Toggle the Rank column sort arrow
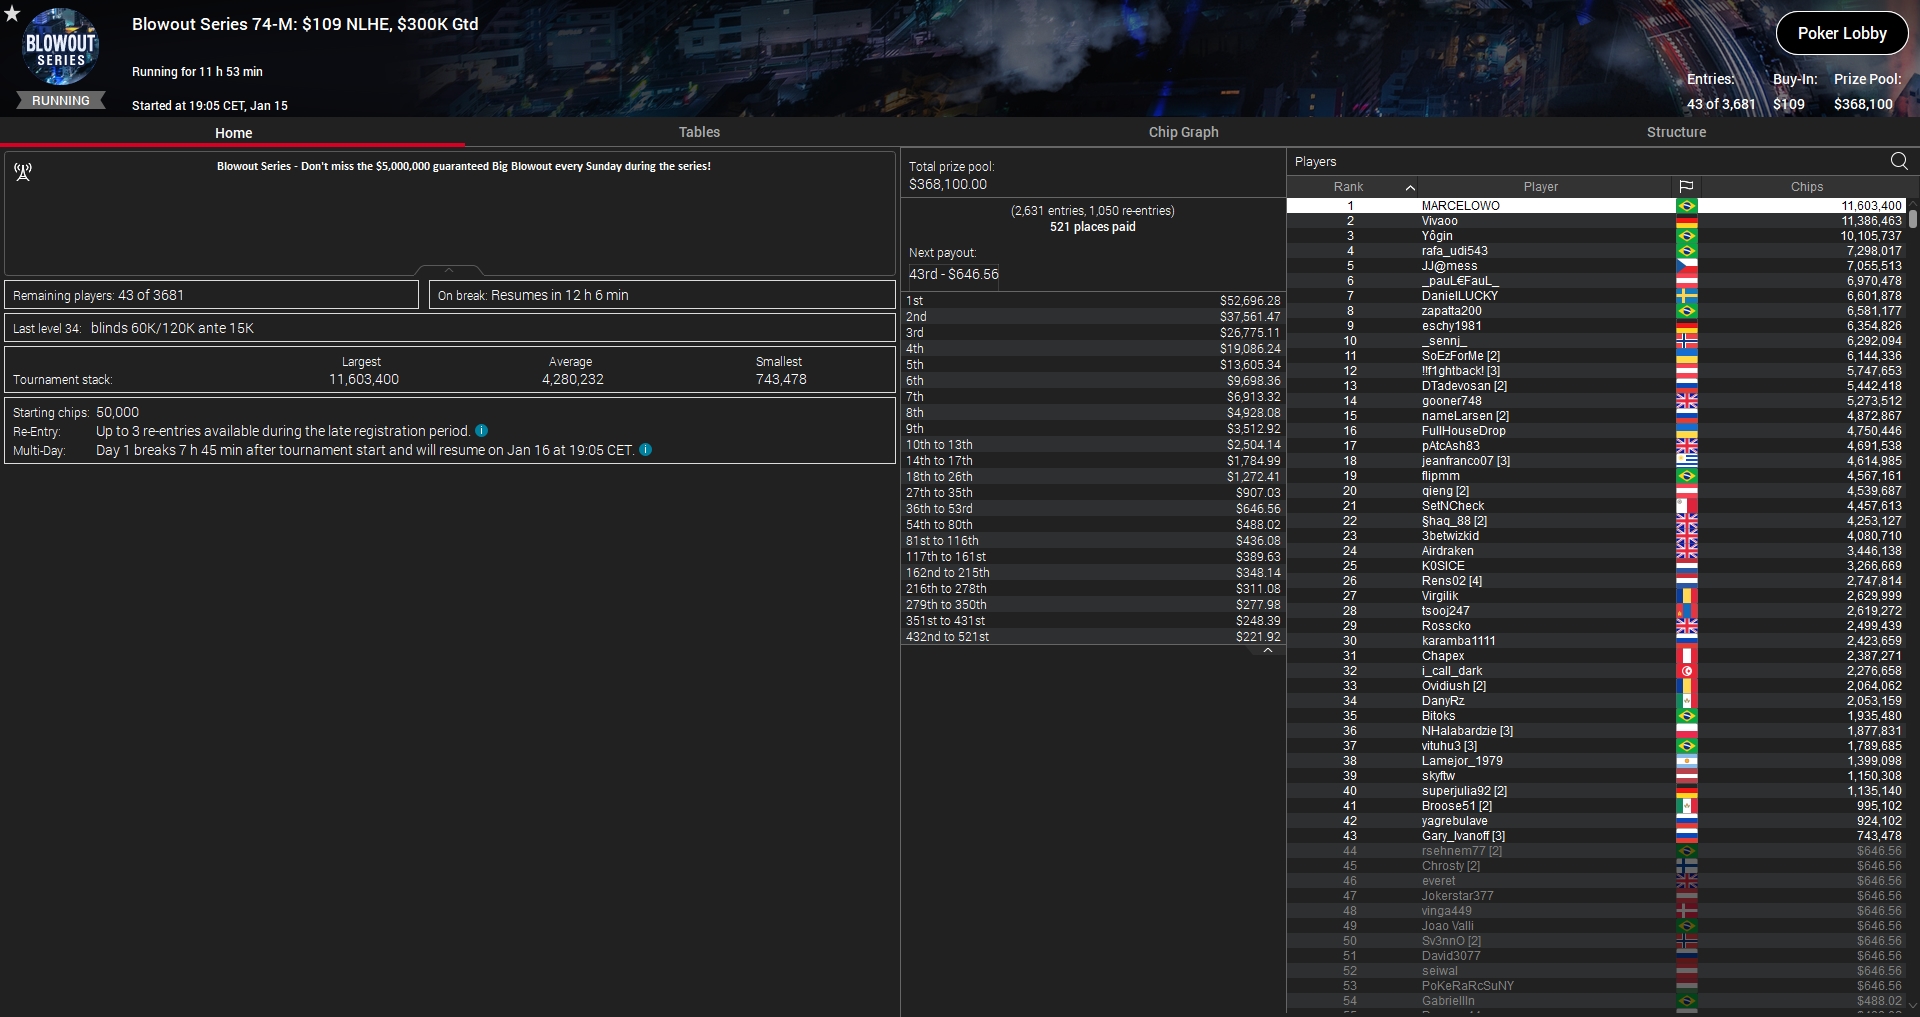The height and width of the screenshot is (1017, 1920). tap(1410, 187)
